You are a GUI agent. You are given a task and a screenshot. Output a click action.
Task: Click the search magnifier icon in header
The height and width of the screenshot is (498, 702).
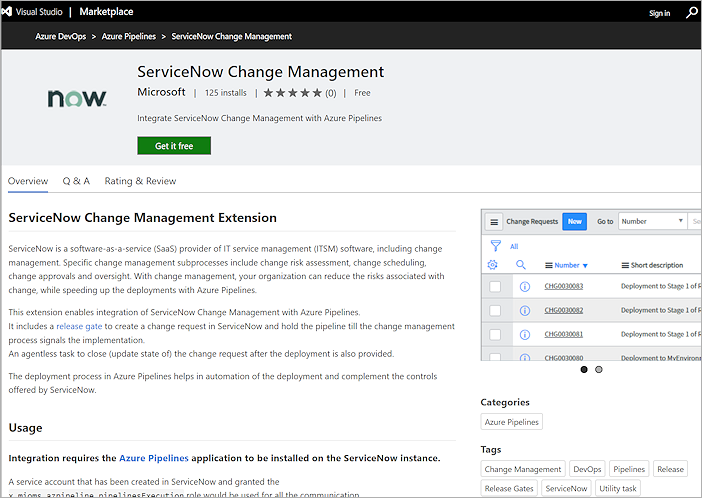[691, 13]
